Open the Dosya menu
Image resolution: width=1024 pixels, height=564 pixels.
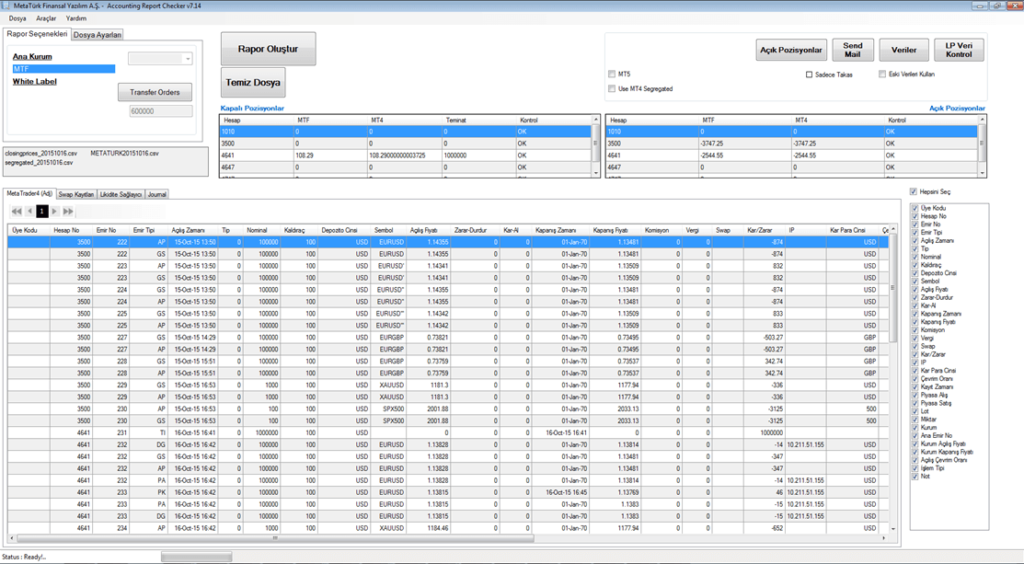pyautogui.click(x=18, y=18)
